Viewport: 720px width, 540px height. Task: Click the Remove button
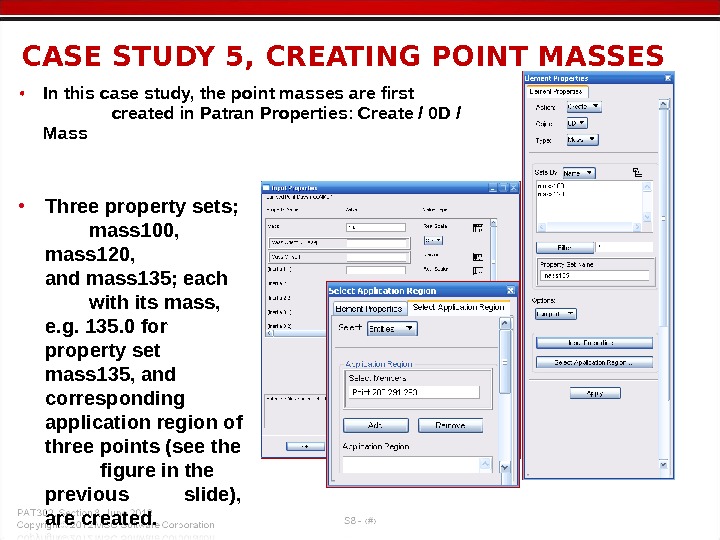click(450, 425)
